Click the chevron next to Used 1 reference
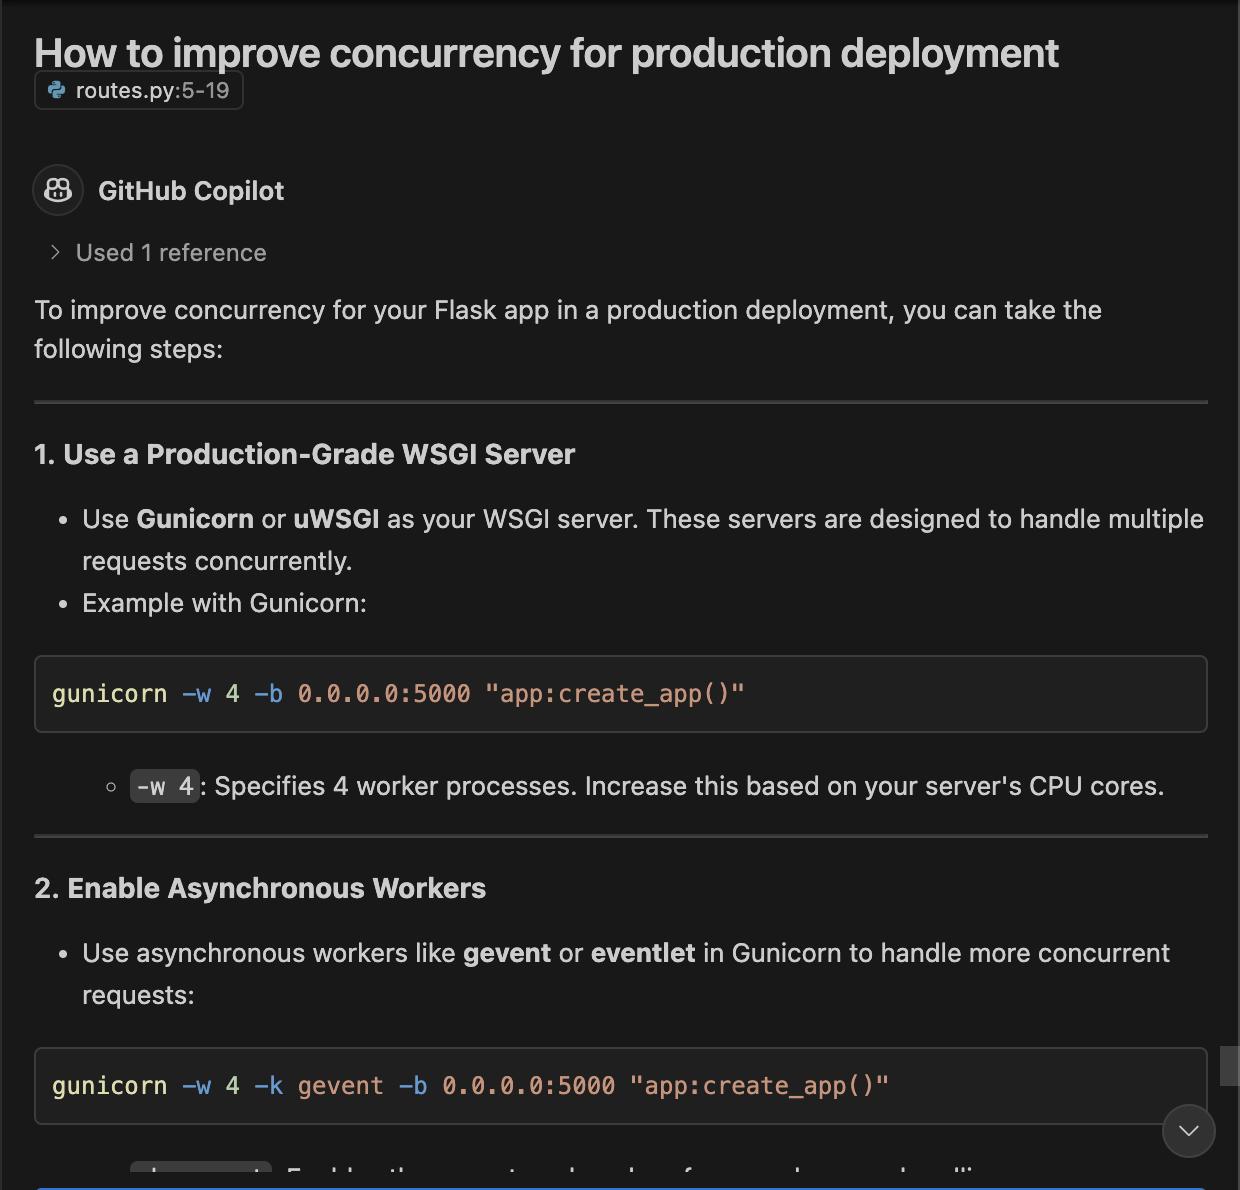This screenshot has height=1190, width=1240. (x=53, y=252)
